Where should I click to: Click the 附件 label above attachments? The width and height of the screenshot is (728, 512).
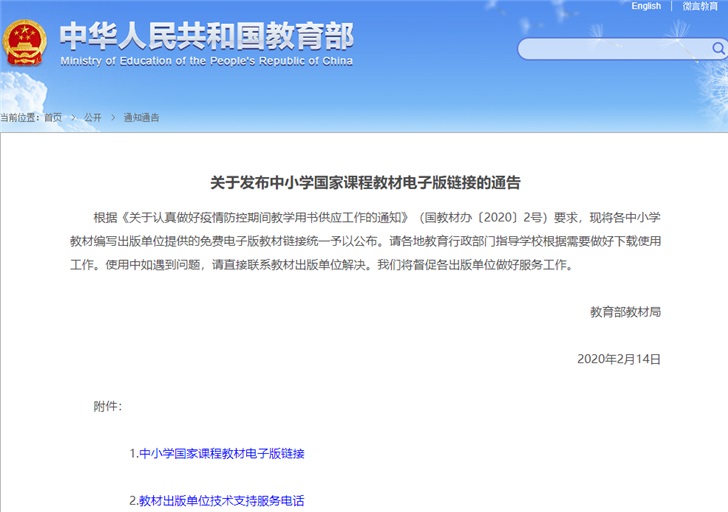tap(108, 406)
